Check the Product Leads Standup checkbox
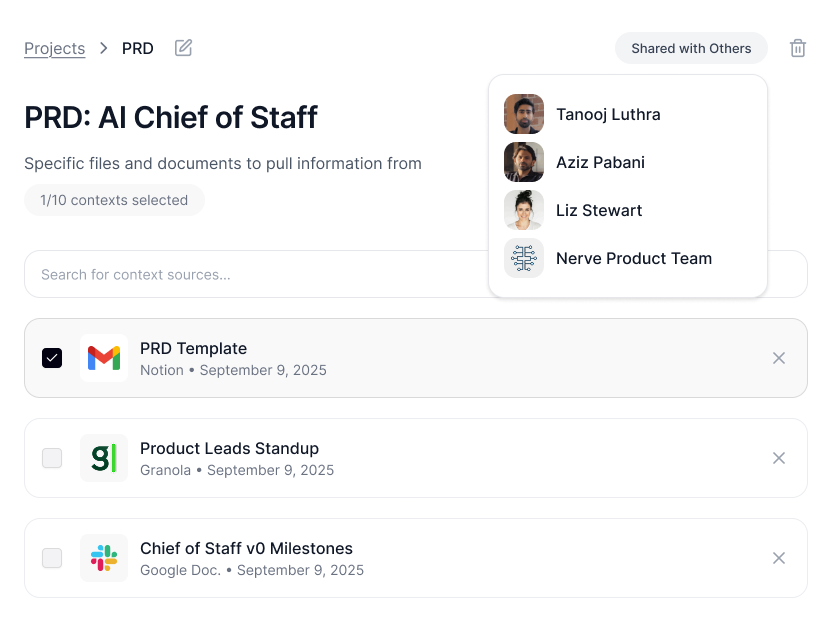The width and height of the screenshot is (832, 630). pyautogui.click(x=52, y=458)
